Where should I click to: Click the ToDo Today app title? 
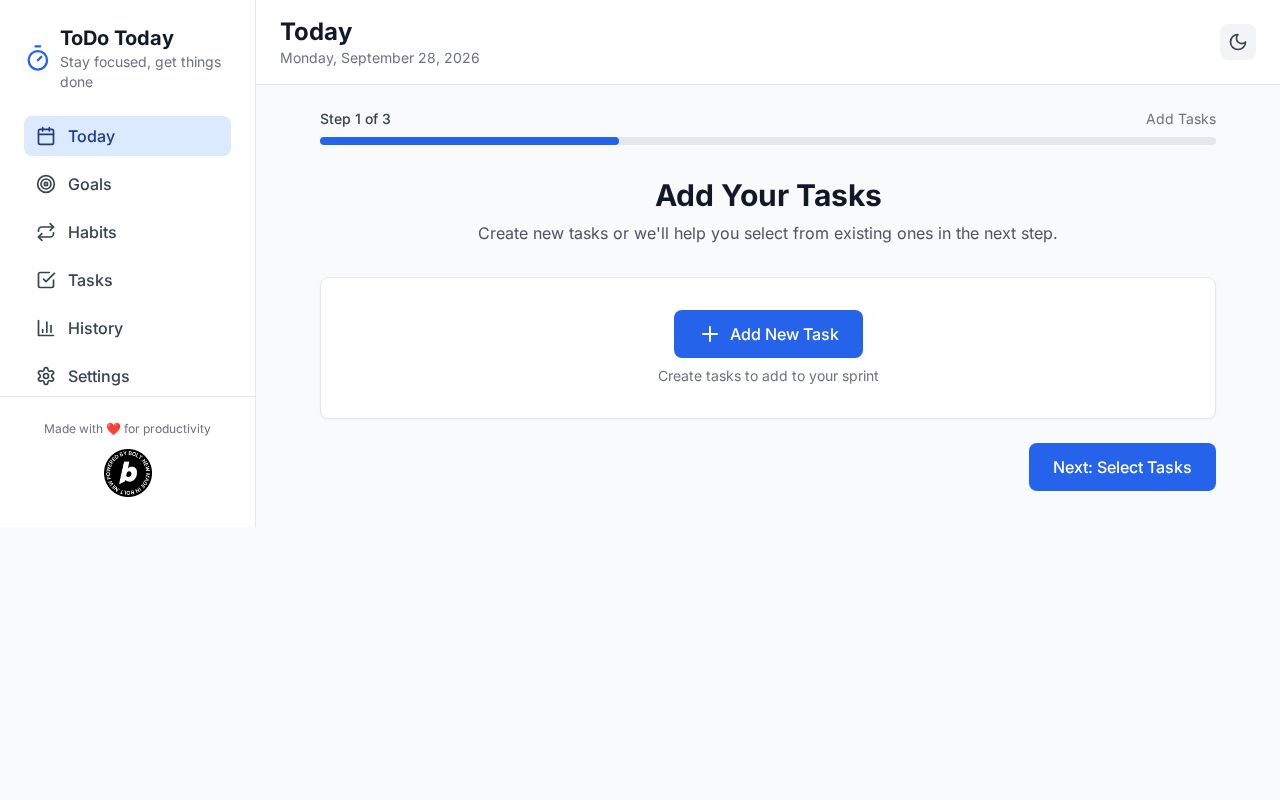tap(117, 38)
